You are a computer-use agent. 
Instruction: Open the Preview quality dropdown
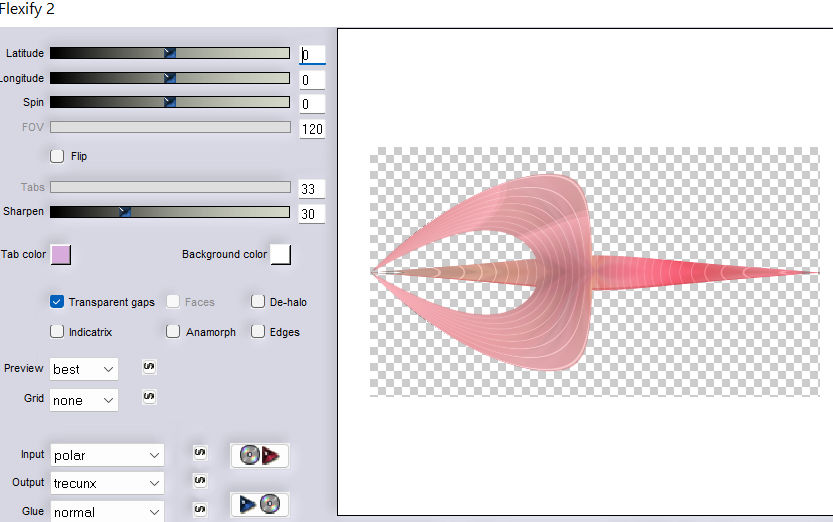(x=84, y=369)
